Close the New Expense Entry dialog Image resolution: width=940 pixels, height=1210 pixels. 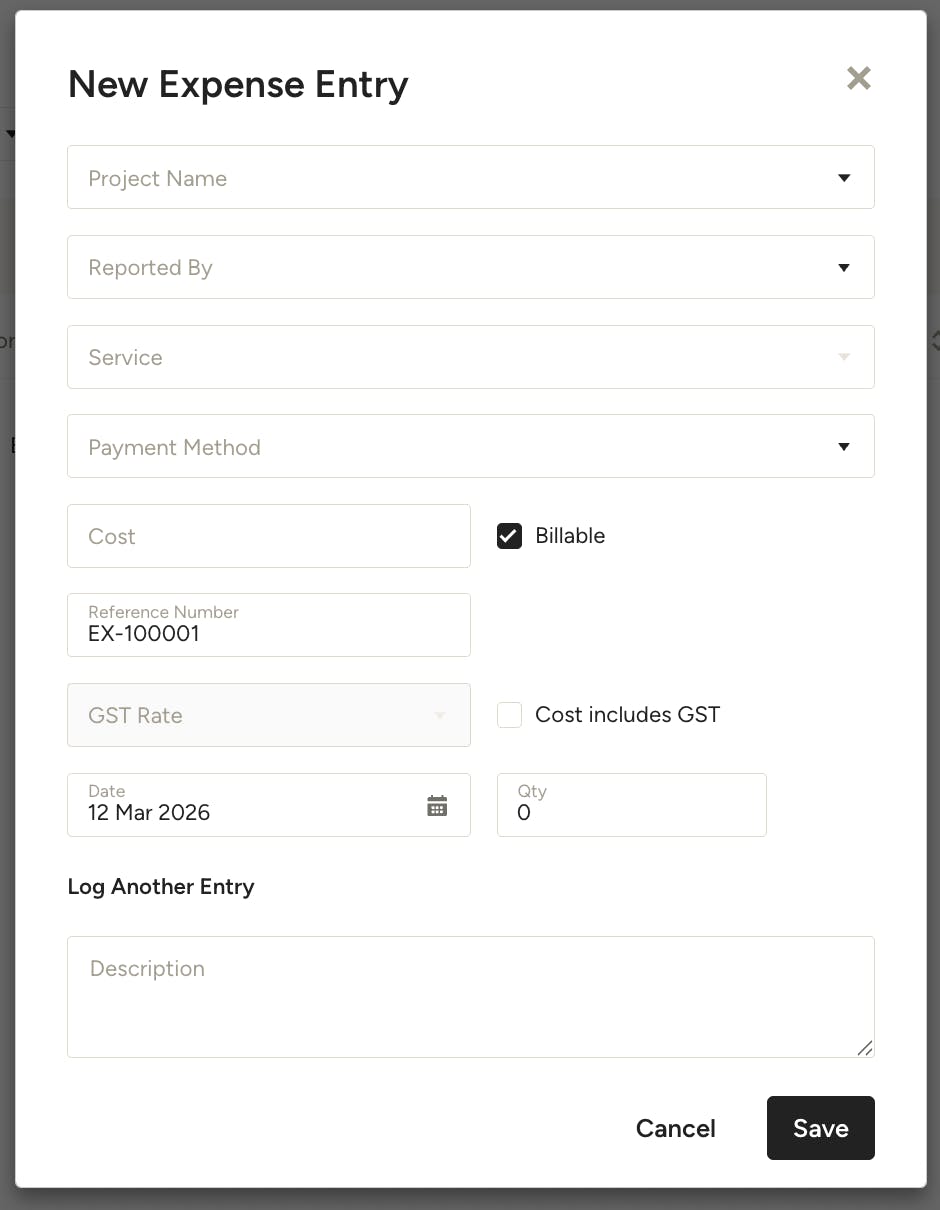tap(858, 79)
